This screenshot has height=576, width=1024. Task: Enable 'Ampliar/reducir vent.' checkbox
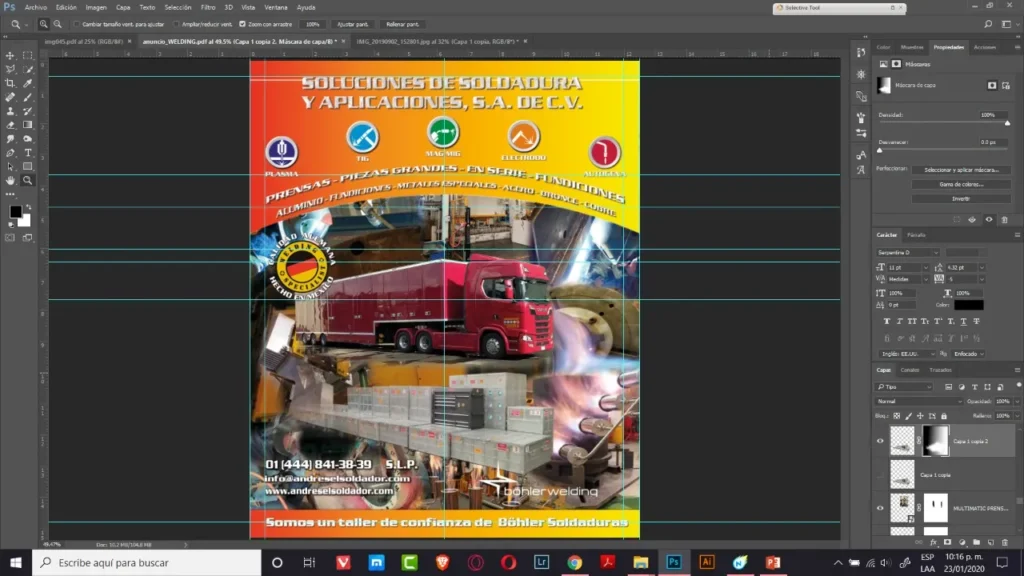[176, 24]
